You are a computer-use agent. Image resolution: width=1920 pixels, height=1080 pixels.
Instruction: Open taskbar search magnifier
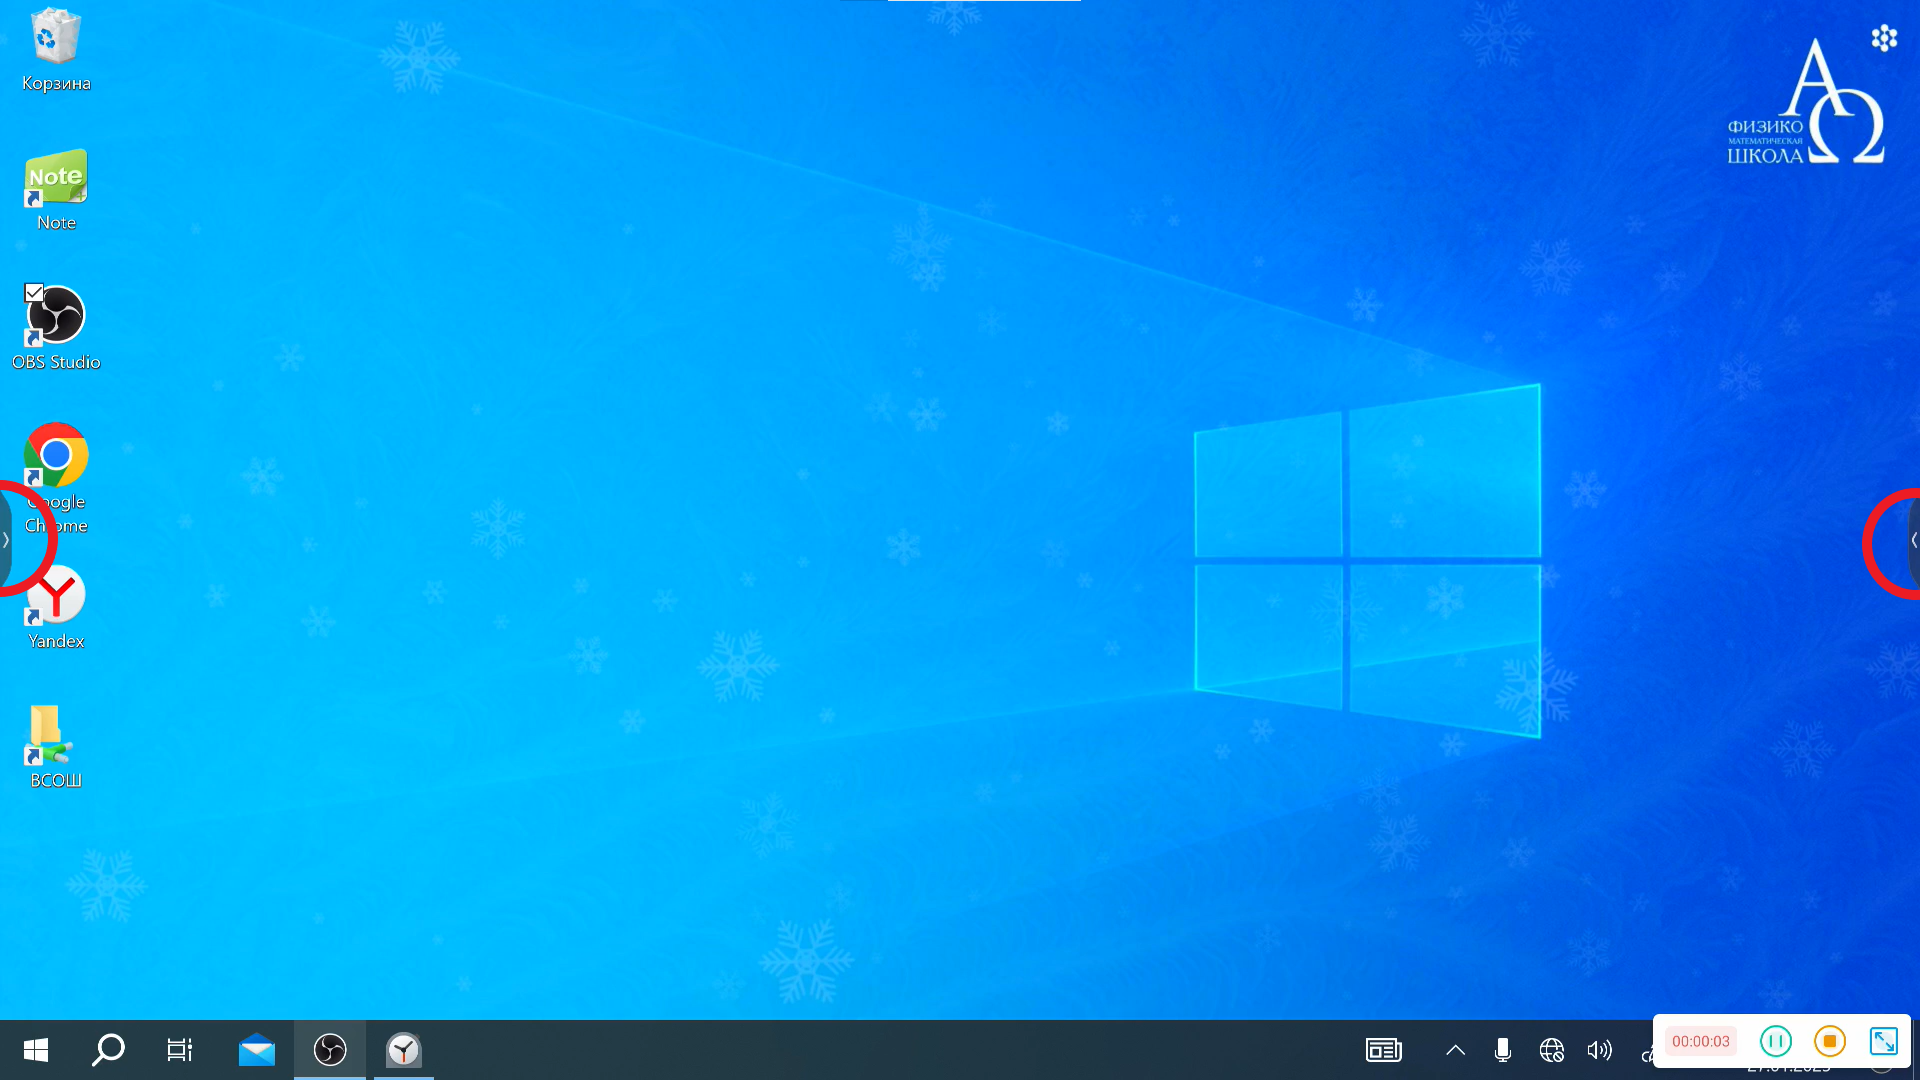point(108,1050)
